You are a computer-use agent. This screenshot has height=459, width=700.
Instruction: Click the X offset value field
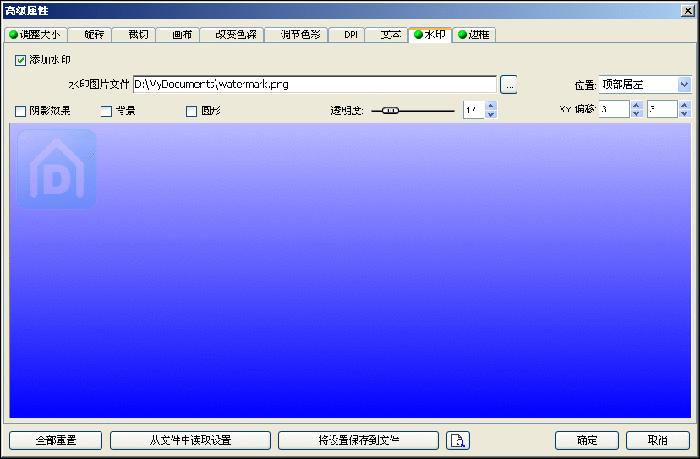tap(614, 109)
